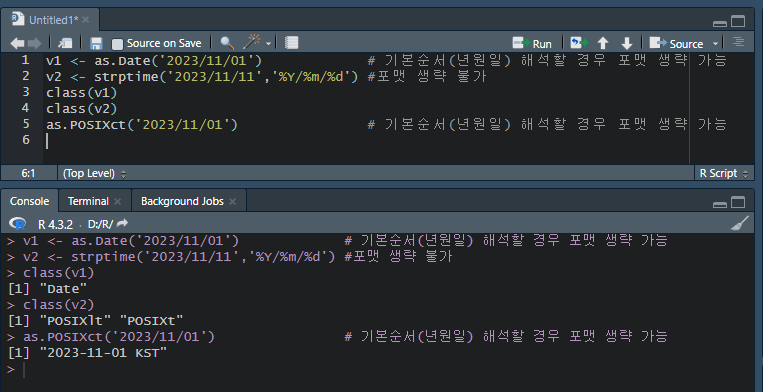Enable Source on Save checkbox
Screen dimensions: 763x392
(117, 44)
